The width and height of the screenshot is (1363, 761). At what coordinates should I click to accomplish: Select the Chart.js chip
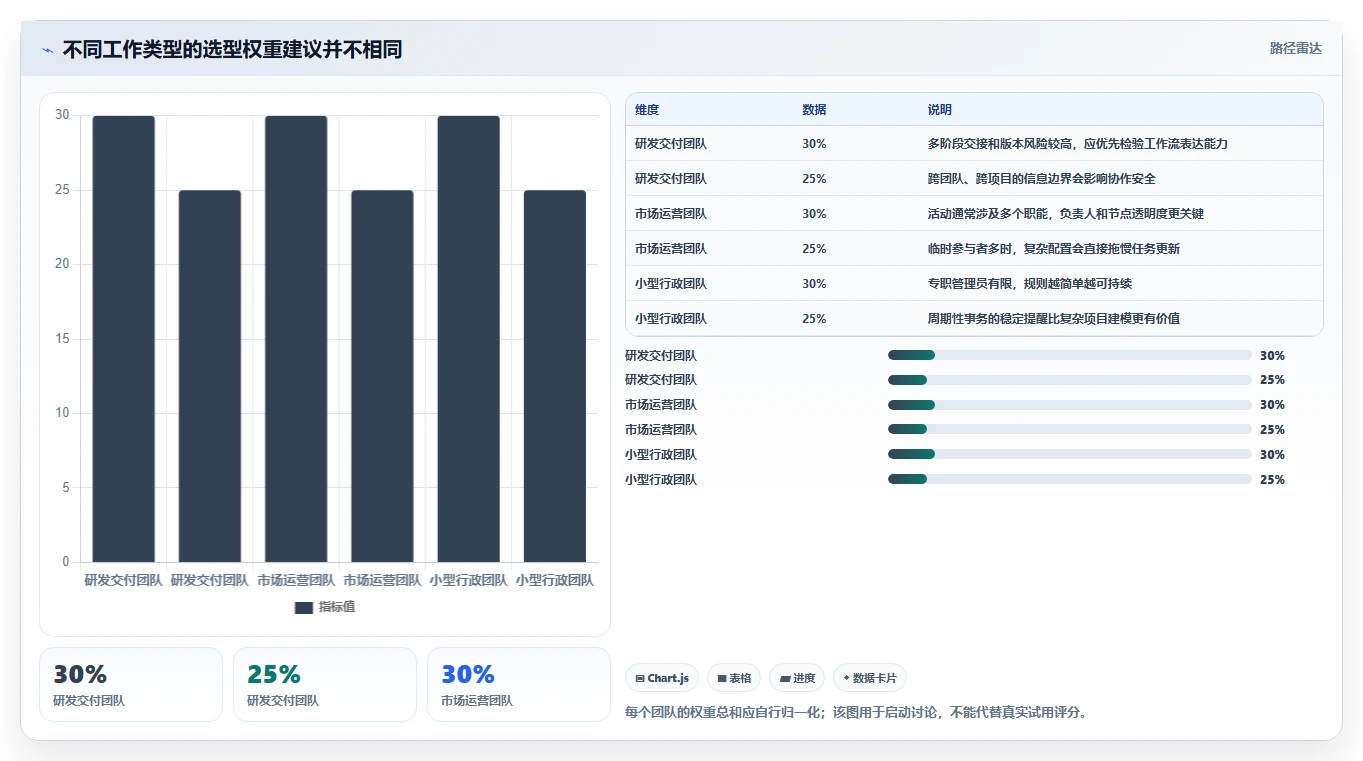[x=662, y=678]
